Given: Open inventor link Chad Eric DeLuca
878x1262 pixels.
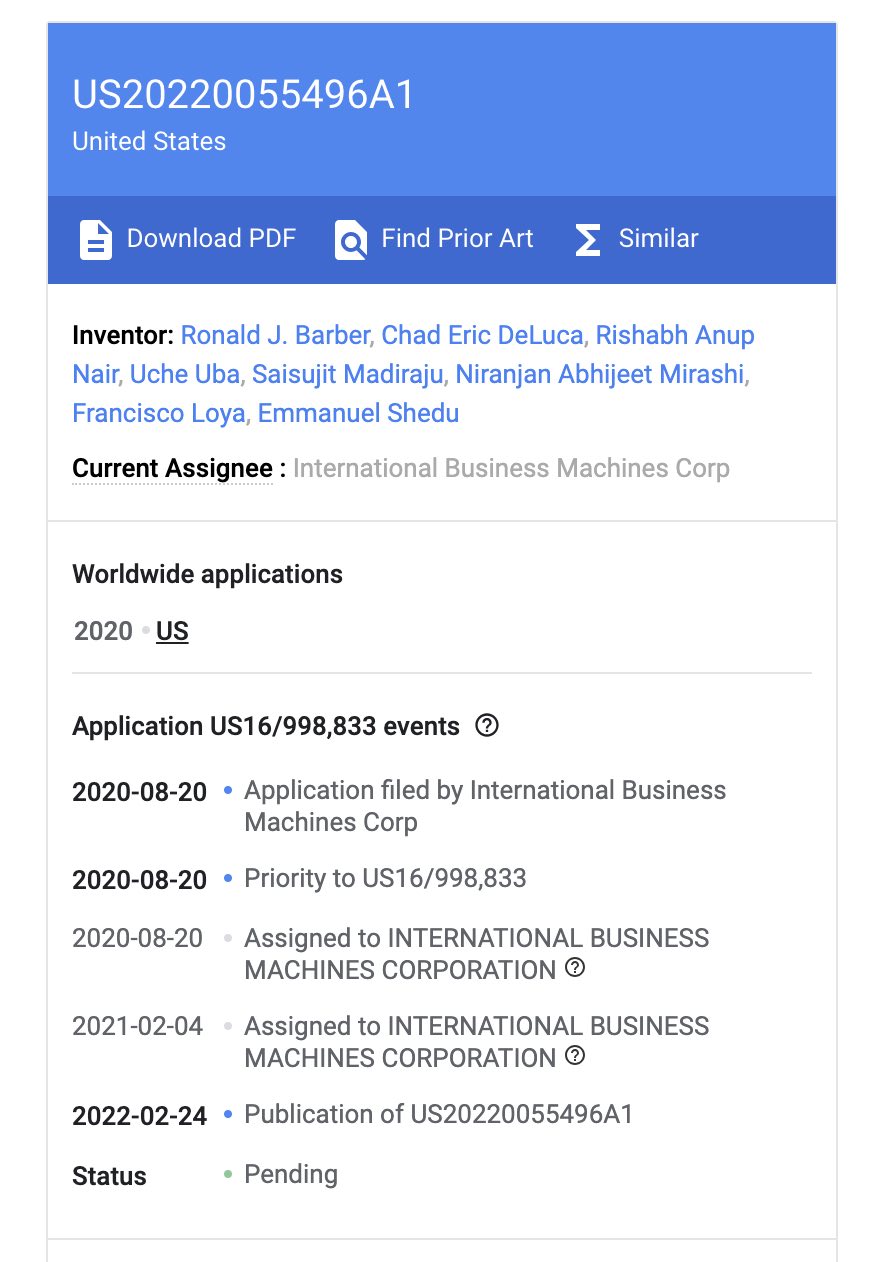Looking at the screenshot, I should (x=482, y=335).
